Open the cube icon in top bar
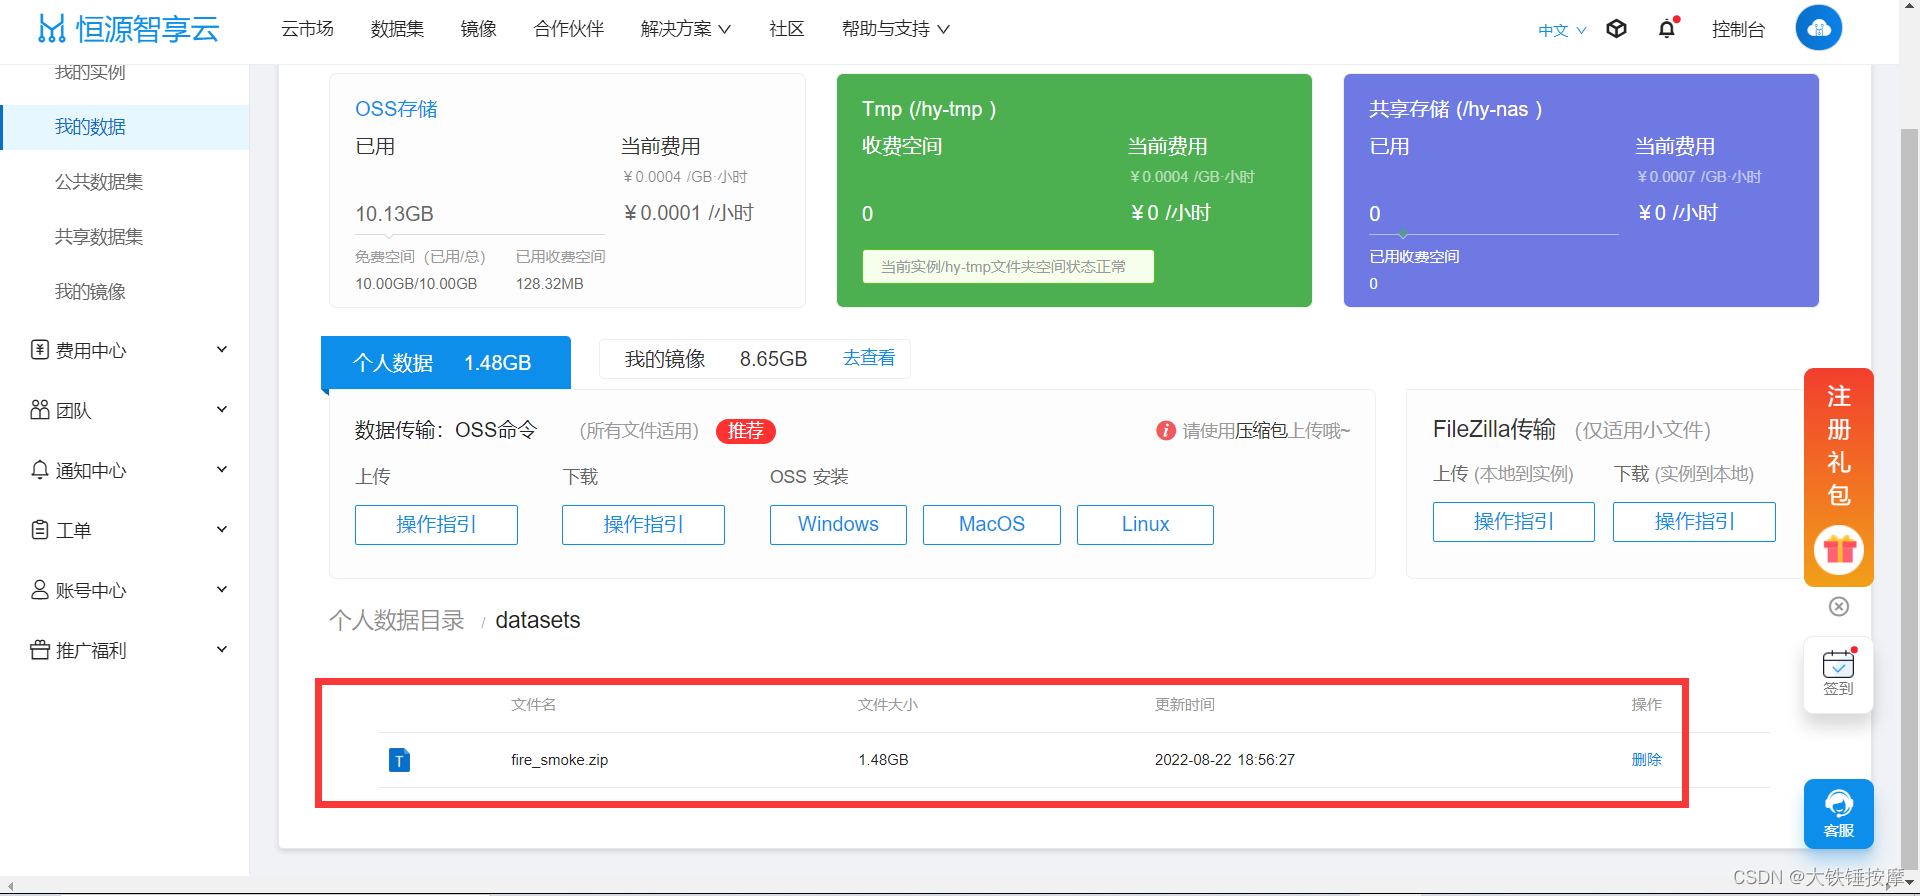Screen dimensions: 1920x896 tap(1616, 29)
